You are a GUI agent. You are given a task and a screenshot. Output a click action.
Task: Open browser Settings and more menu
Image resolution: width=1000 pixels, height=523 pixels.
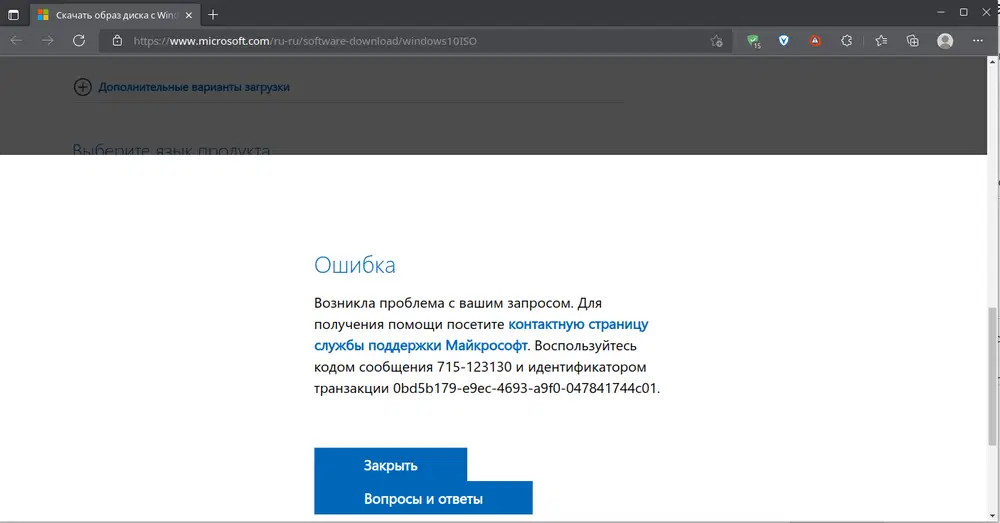978,41
